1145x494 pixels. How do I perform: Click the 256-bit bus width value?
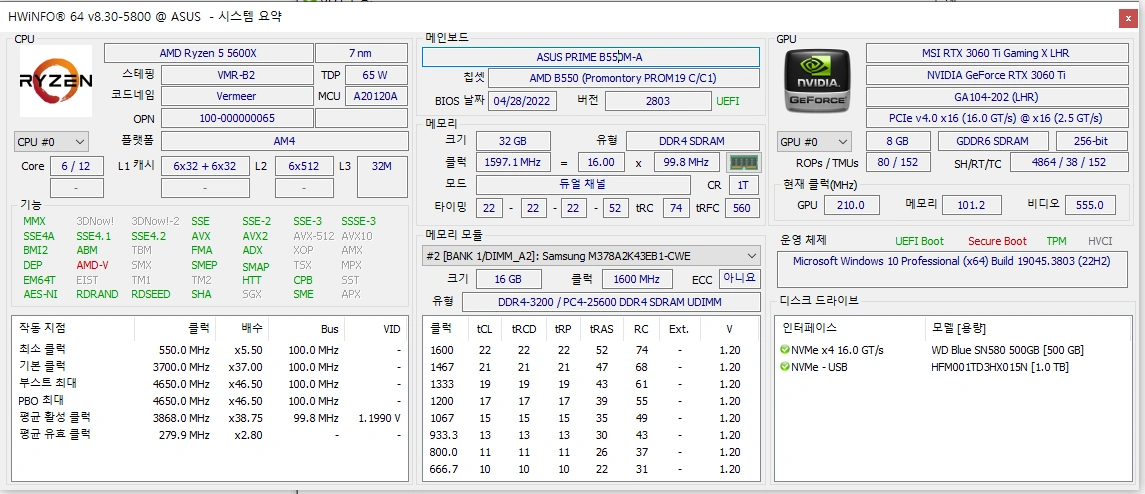[x=1090, y=141]
